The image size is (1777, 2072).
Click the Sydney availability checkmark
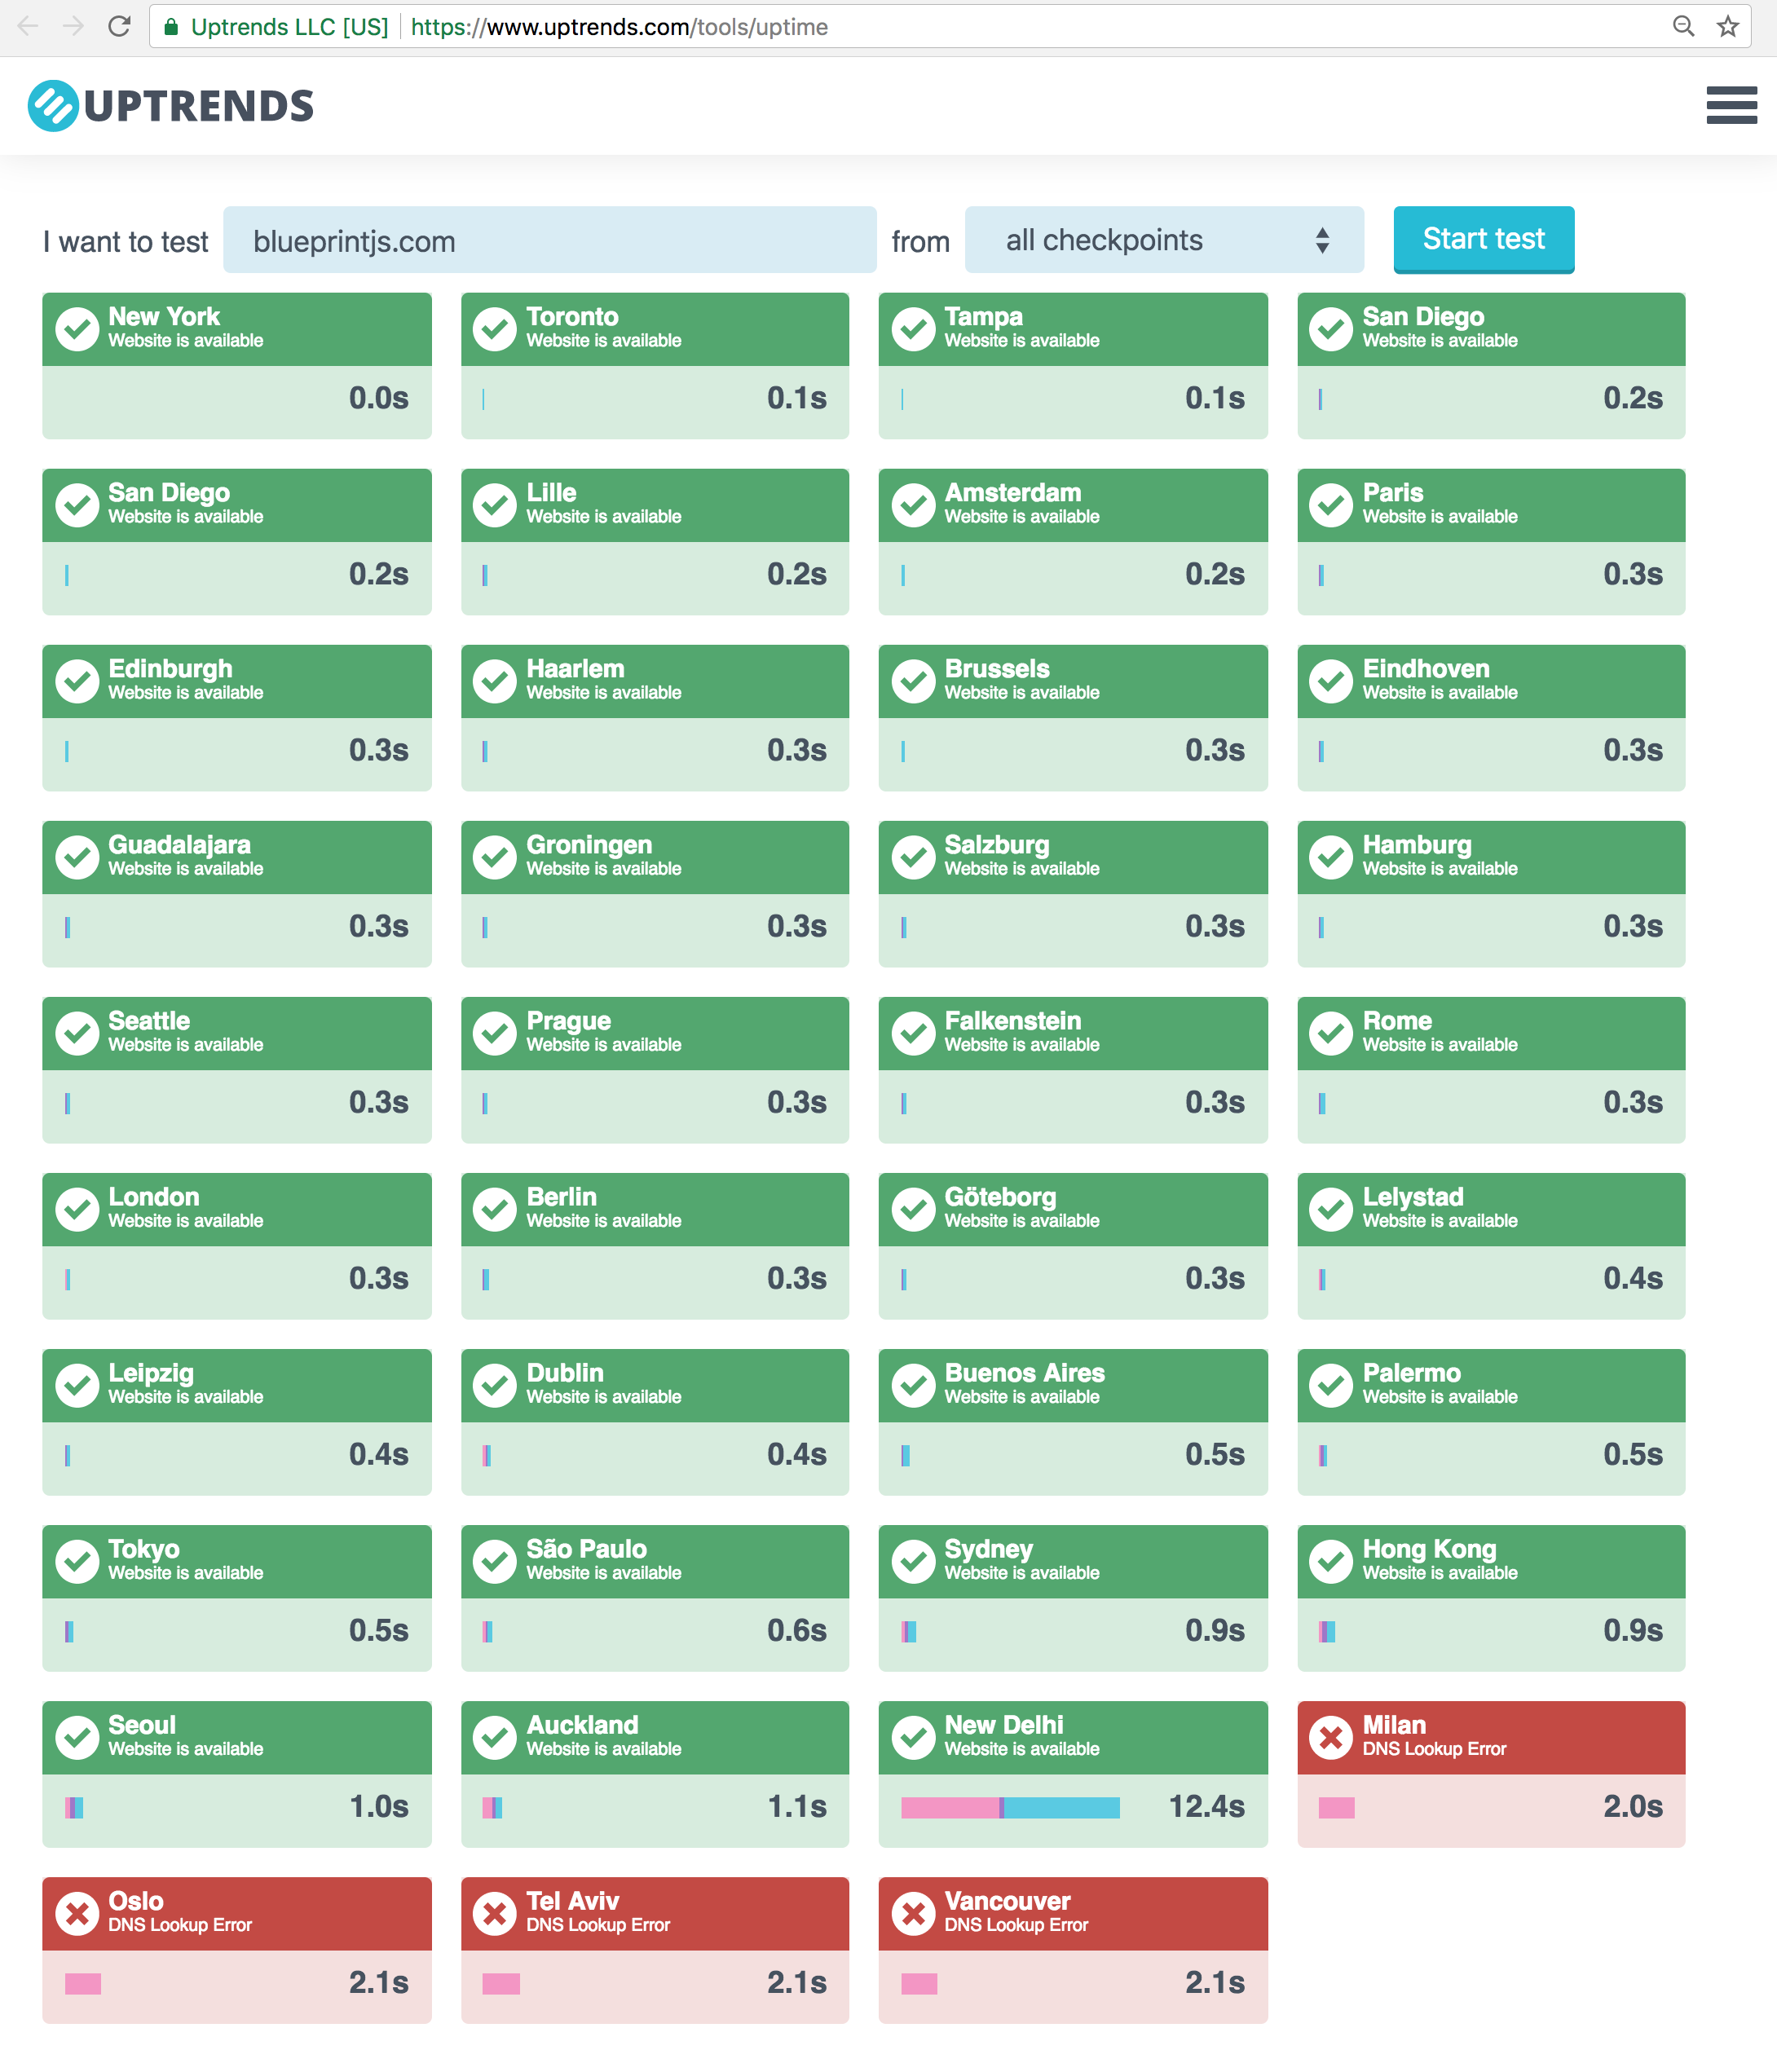click(913, 1561)
